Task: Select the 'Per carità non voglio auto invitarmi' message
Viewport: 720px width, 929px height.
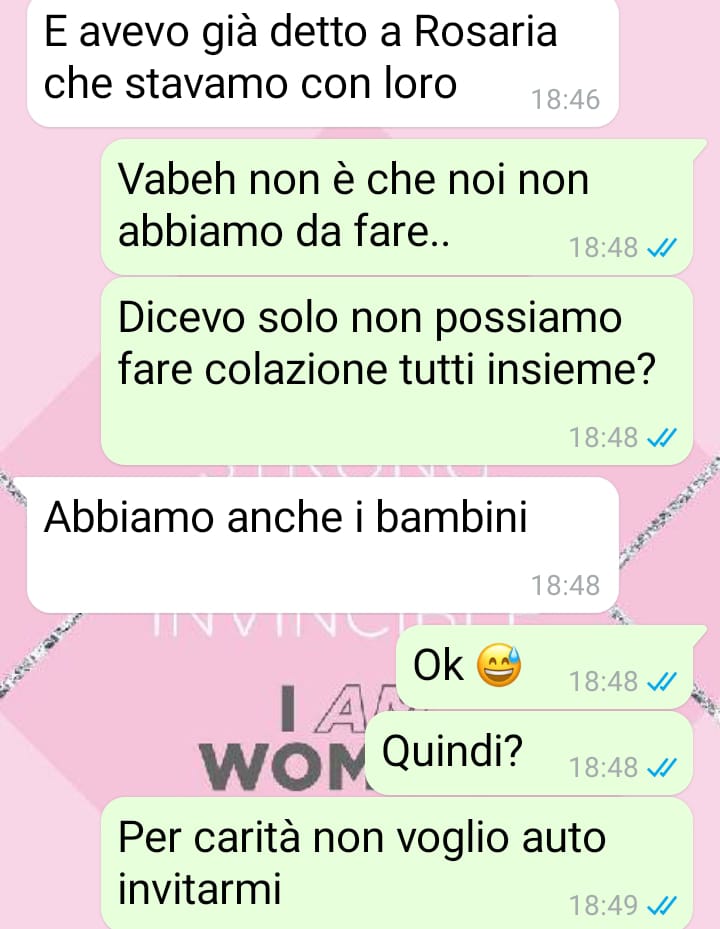Action: 396,864
